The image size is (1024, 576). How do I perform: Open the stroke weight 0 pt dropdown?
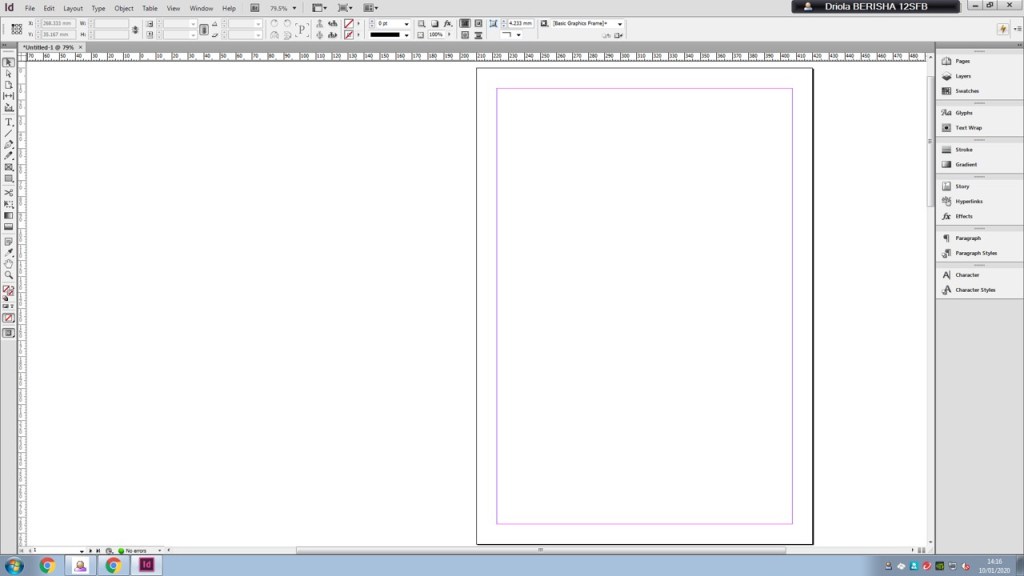coord(406,23)
